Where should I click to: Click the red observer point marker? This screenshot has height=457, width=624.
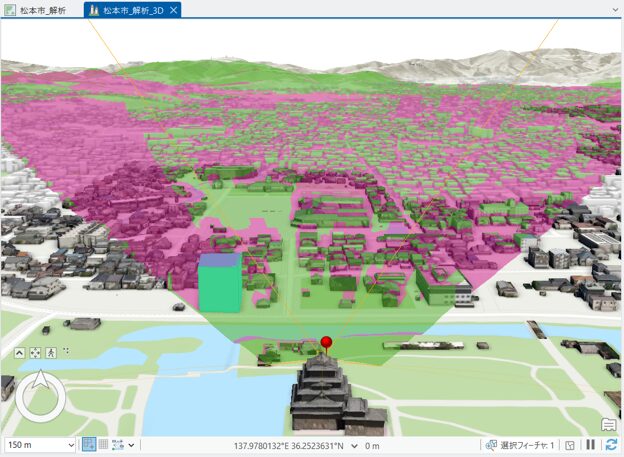click(325, 343)
